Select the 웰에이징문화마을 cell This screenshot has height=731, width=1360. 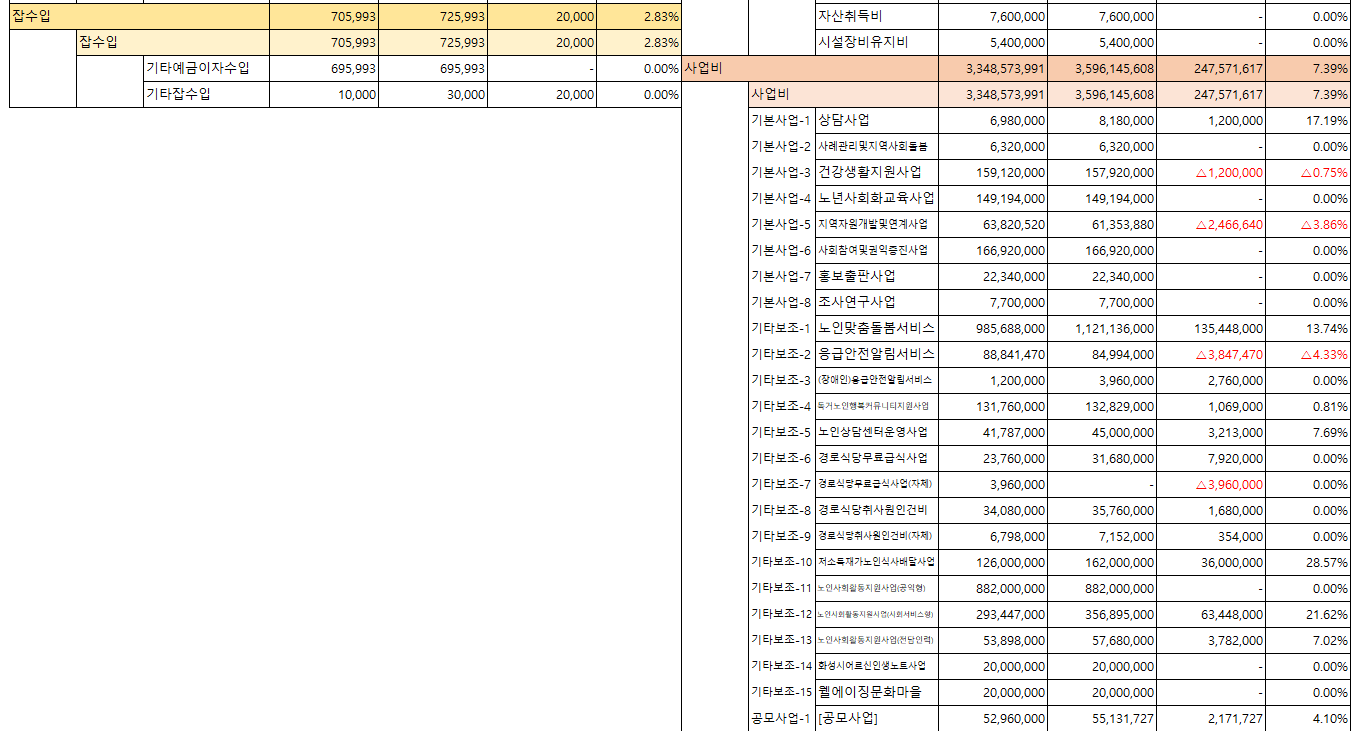pos(877,693)
